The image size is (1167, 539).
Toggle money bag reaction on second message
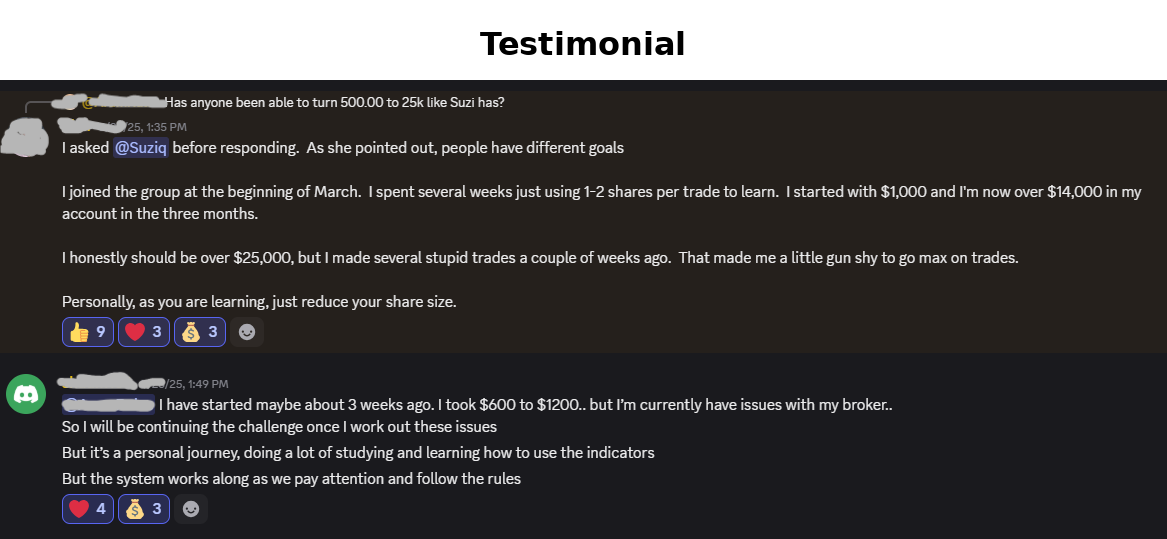click(144, 509)
